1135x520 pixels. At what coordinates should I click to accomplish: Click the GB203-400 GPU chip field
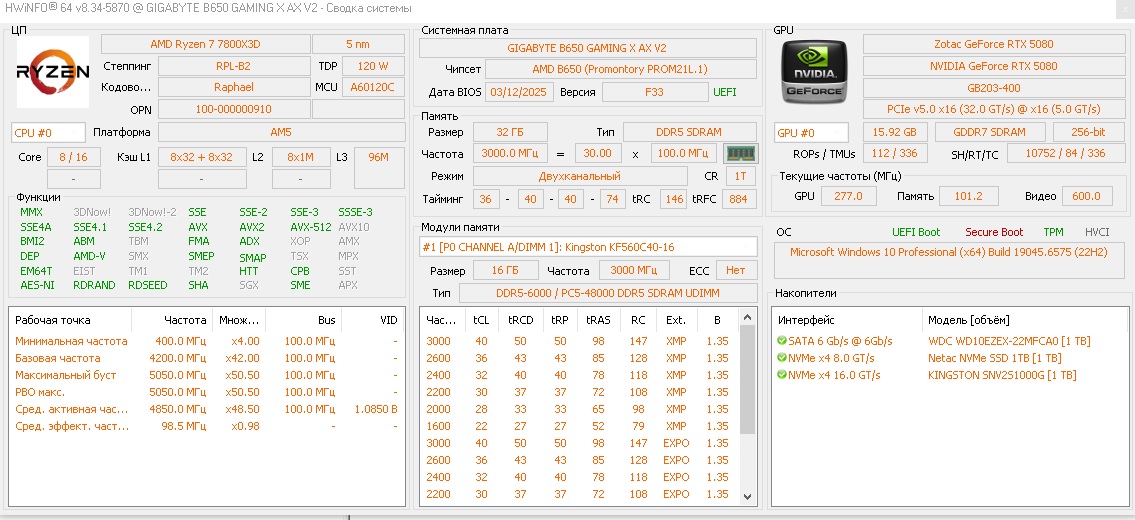(993, 88)
